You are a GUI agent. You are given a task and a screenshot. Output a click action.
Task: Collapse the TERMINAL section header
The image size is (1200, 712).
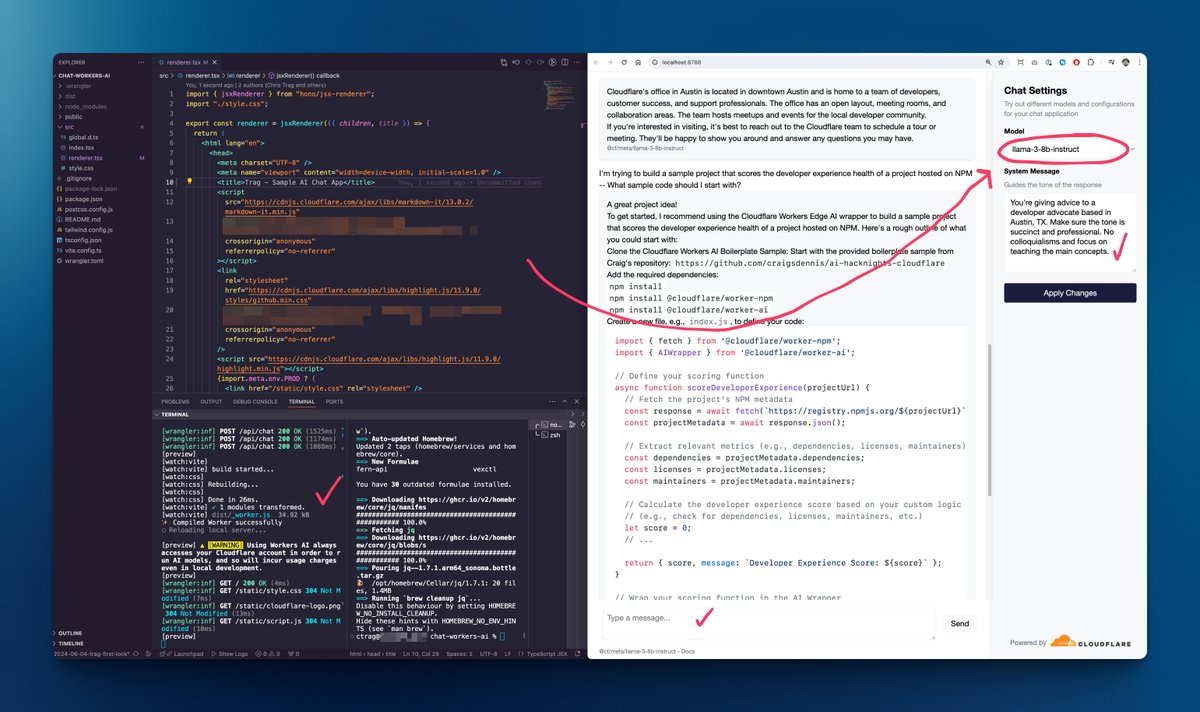pyautogui.click(x=177, y=413)
